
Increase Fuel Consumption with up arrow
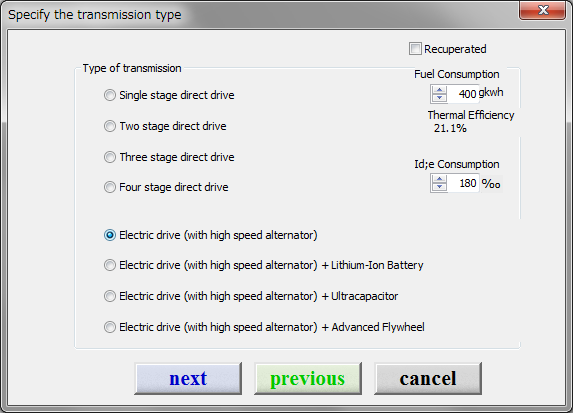pos(439,90)
